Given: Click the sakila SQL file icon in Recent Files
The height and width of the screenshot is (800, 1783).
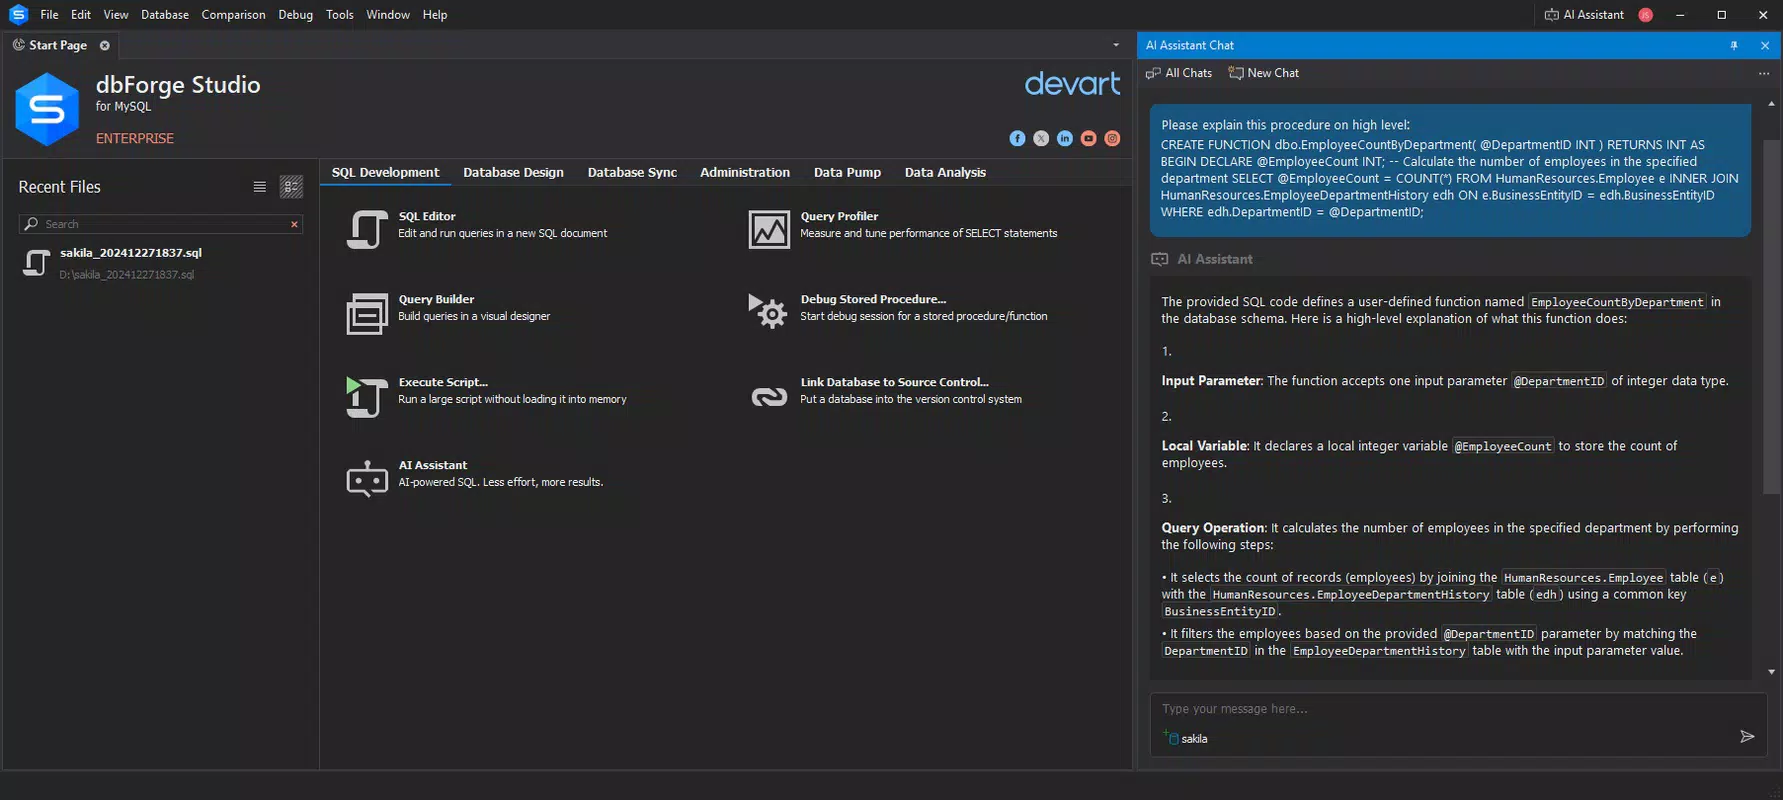Looking at the screenshot, I should click(x=37, y=263).
